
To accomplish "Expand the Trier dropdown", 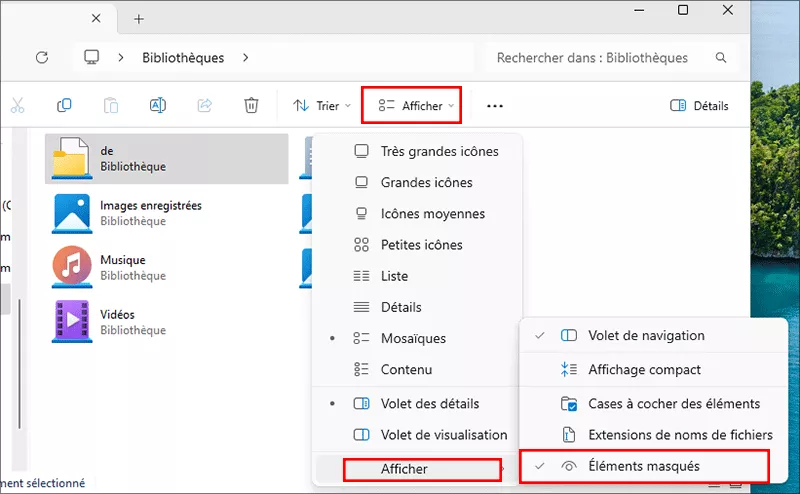I will [321, 105].
